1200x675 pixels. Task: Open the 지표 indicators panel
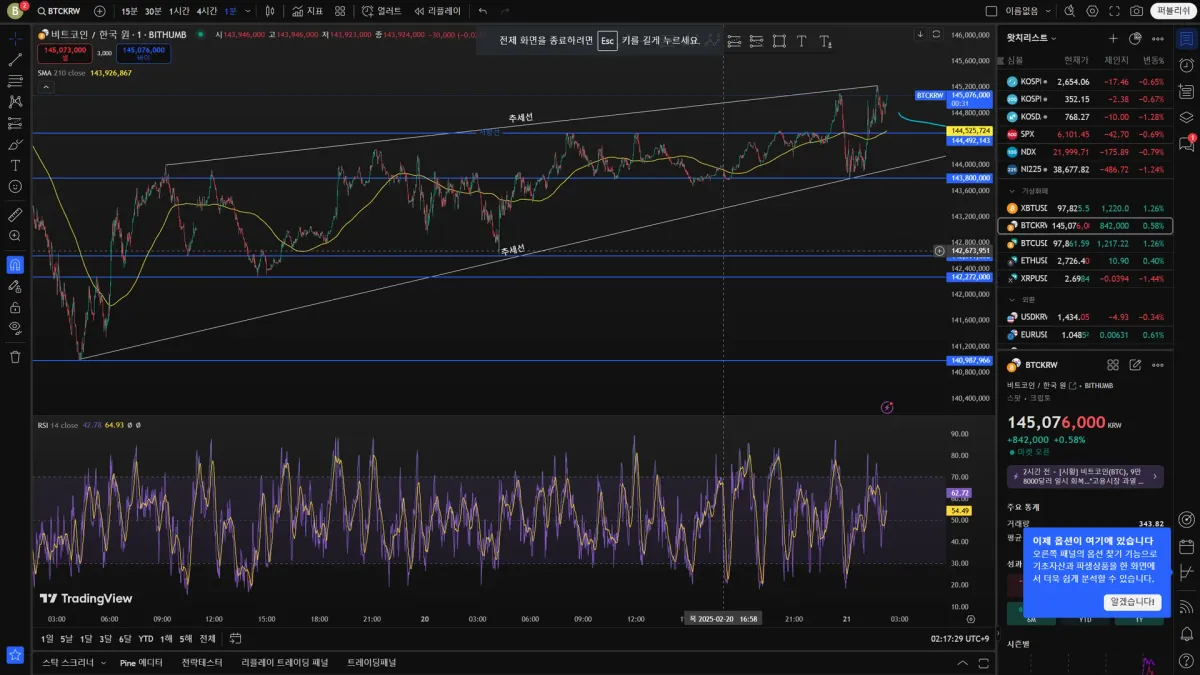[x=307, y=11]
